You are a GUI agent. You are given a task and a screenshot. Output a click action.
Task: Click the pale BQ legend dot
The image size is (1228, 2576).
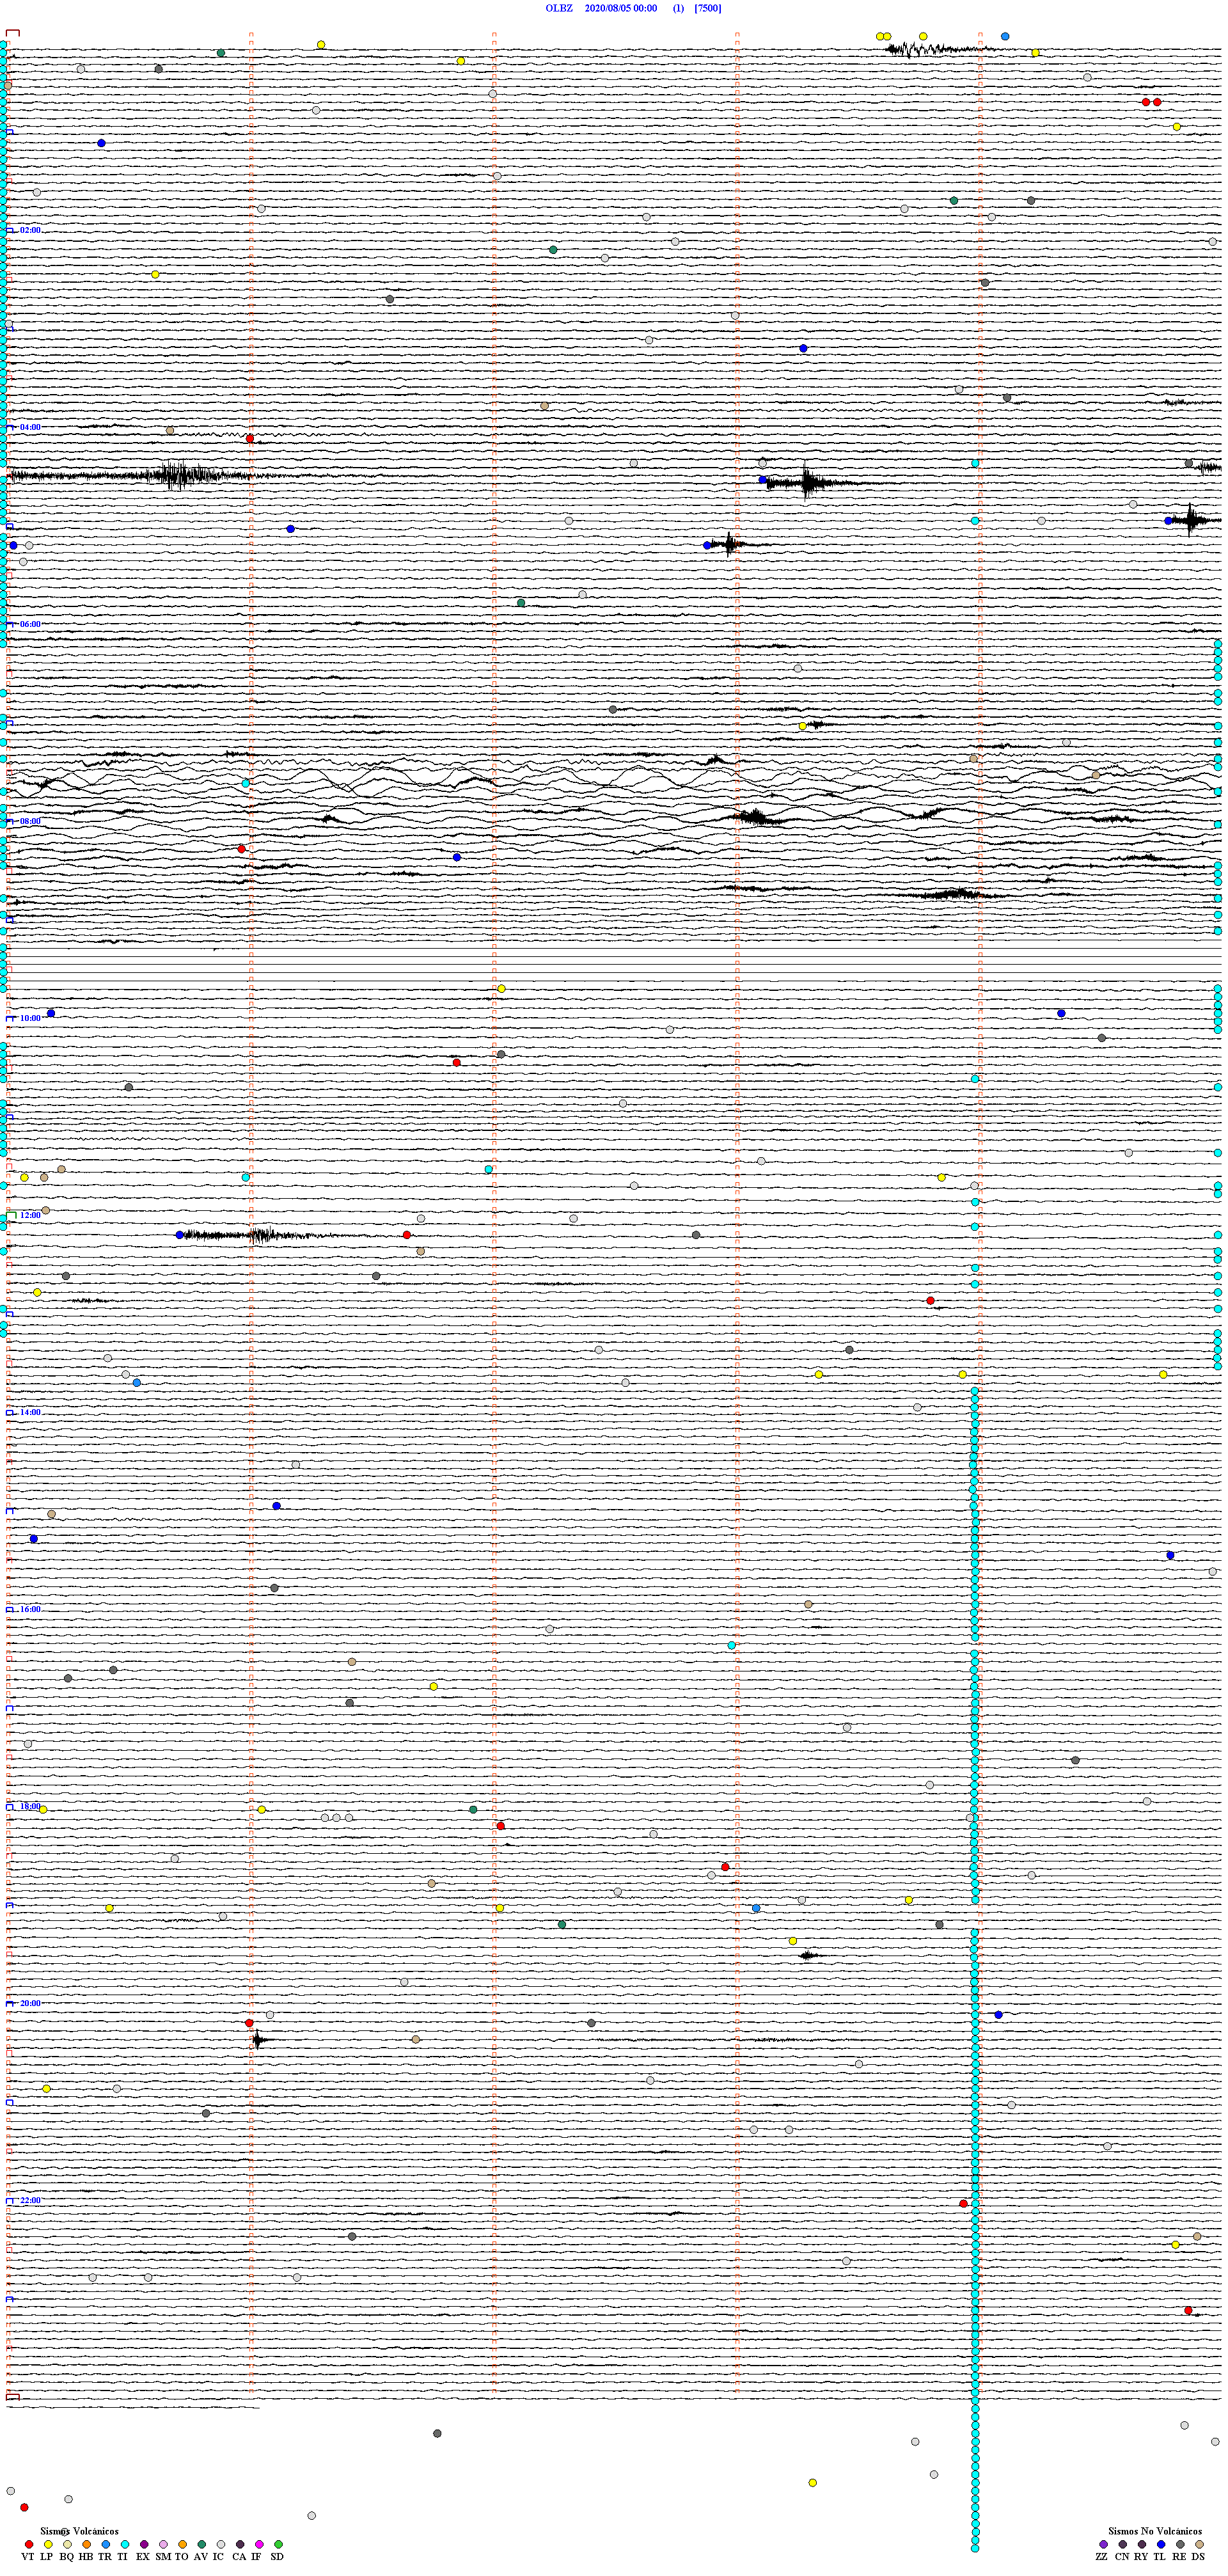(67, 2544)
